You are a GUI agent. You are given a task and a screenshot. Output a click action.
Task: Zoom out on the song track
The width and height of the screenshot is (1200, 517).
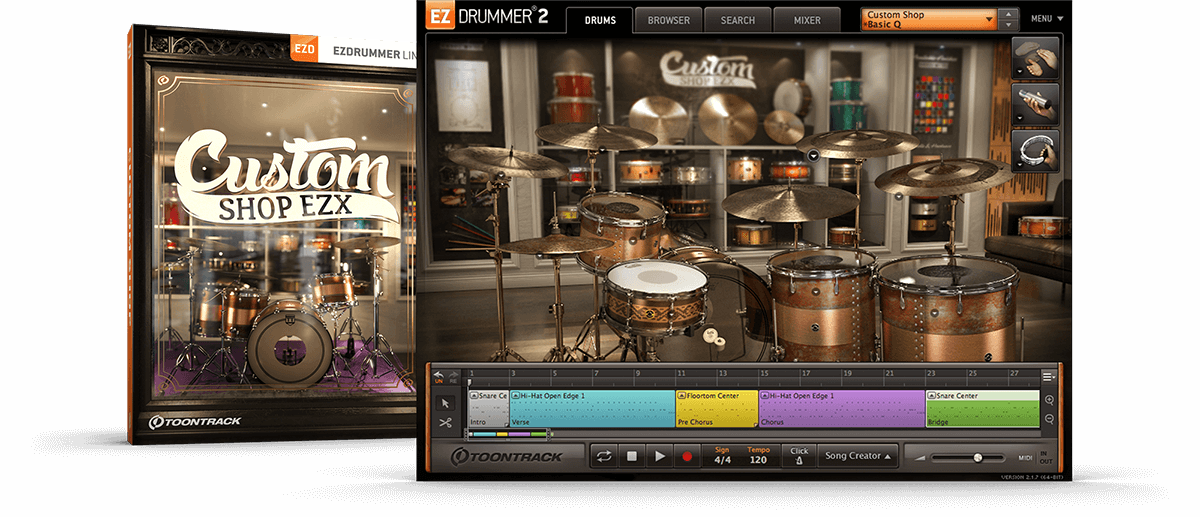1049,419
